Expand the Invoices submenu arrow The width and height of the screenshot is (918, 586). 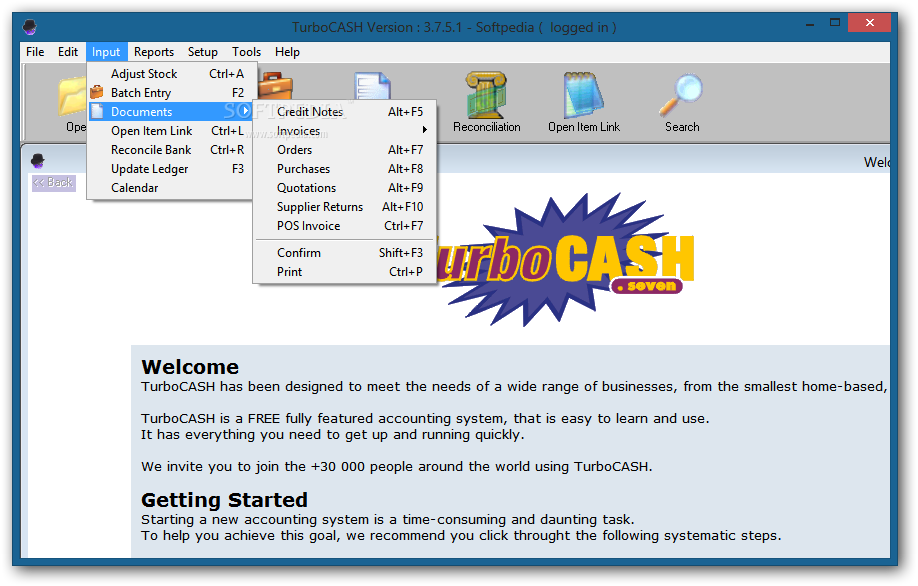click(425, 130)
